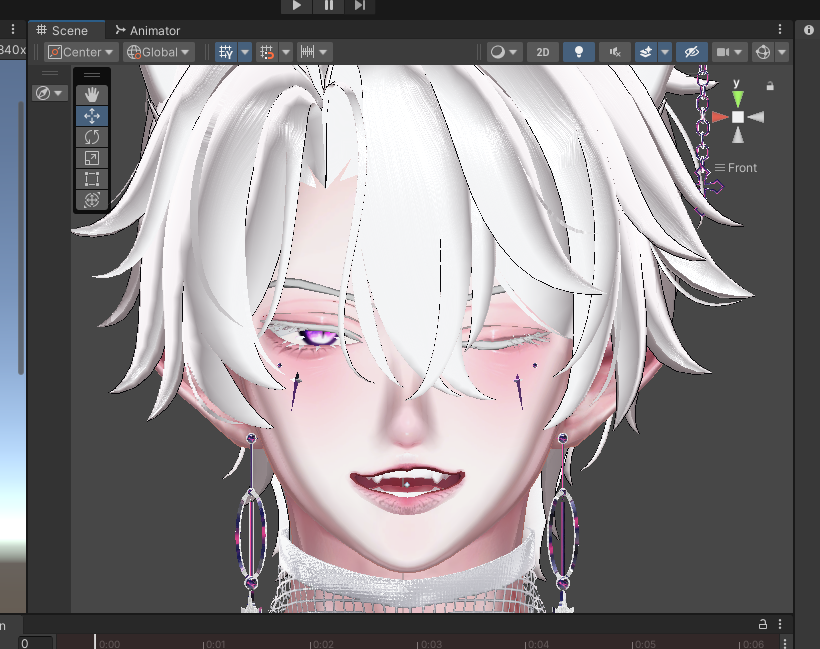Toggle 2D view mode
The width and height of the screenshot is (820, 649).
(x=543, y=52)
